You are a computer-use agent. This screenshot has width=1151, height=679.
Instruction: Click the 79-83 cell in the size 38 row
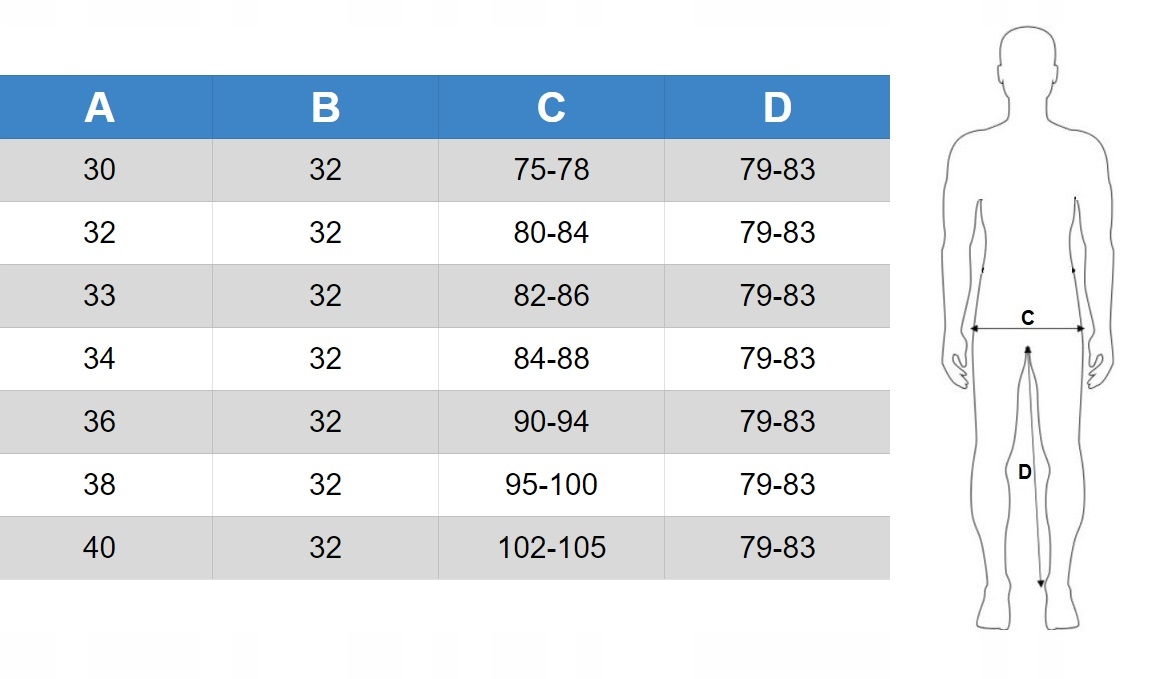tap(777, 484)
